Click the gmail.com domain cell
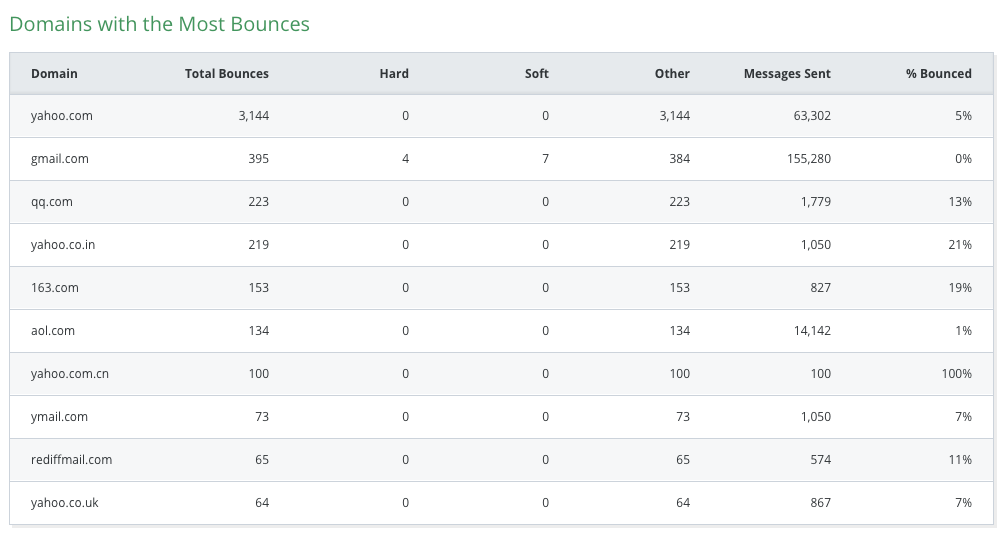This screenshot has width=1006, height=537. (60, 159)
